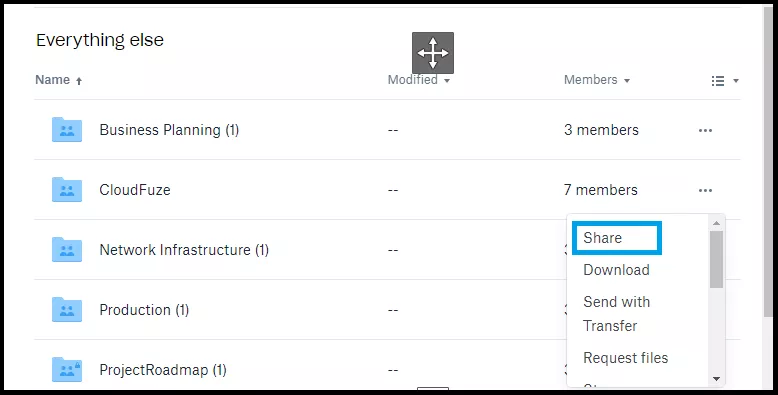Open the more options ellipsis for CloudFuze

(705, 191)
